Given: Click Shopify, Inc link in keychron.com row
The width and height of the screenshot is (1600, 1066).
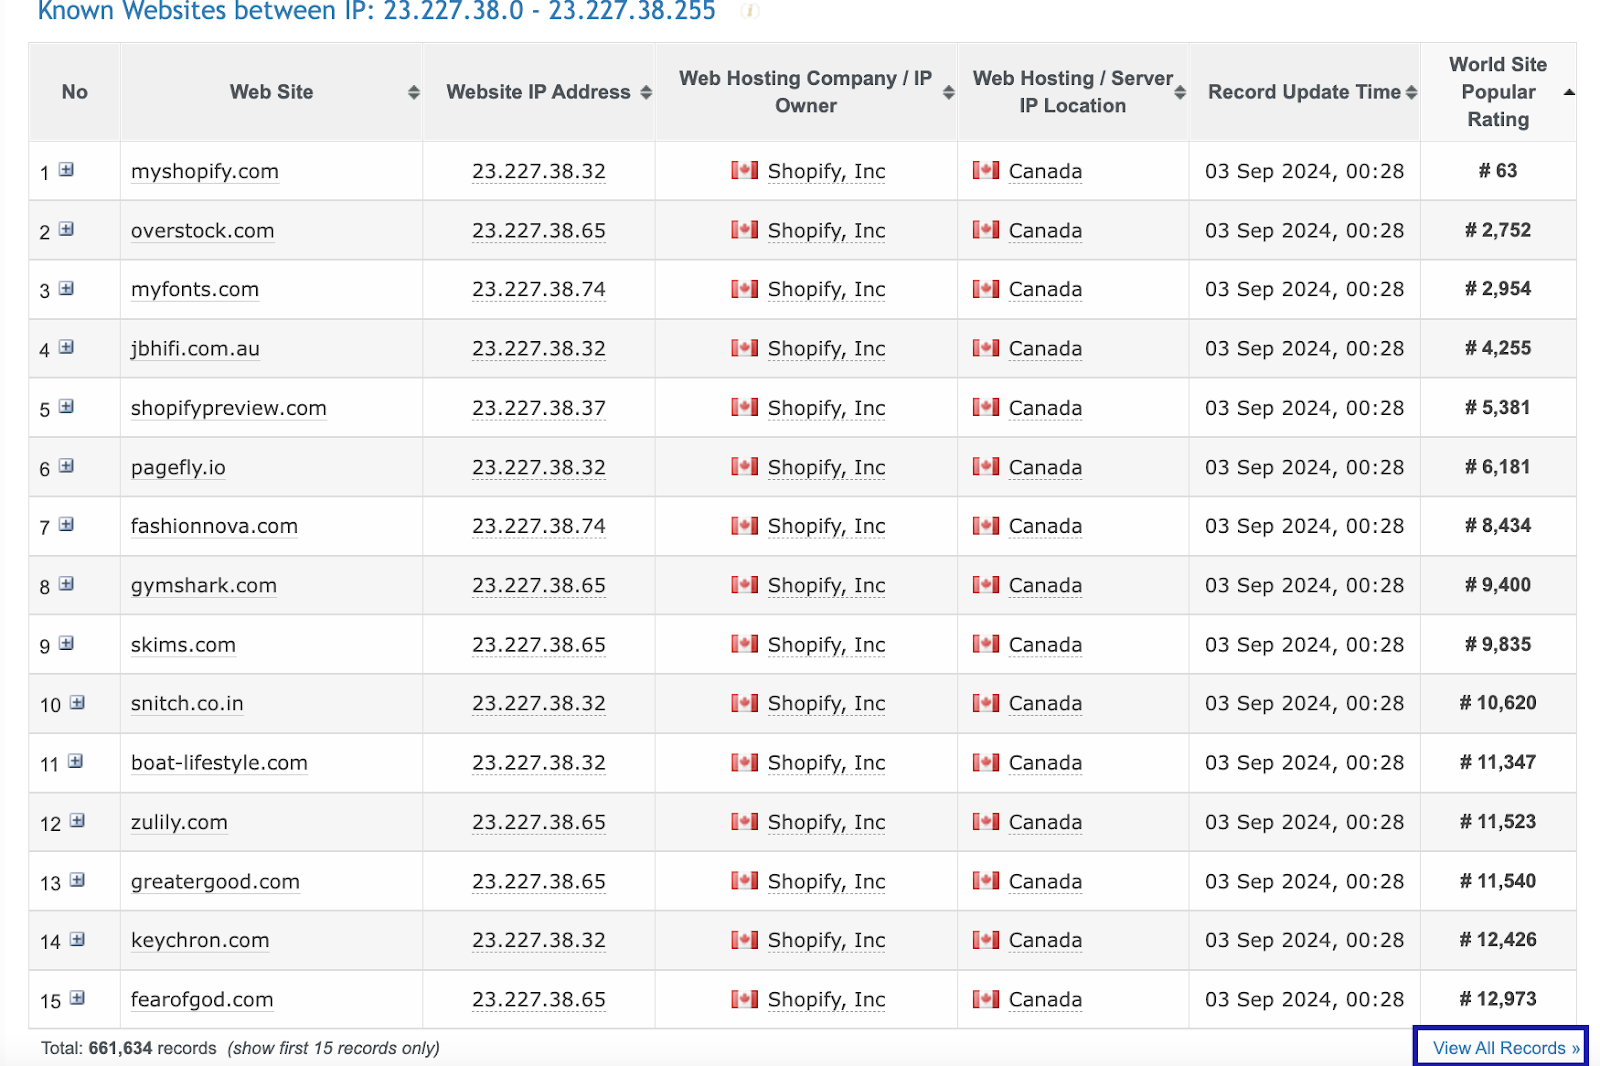Looking at the screenshot, I should 826,940.
